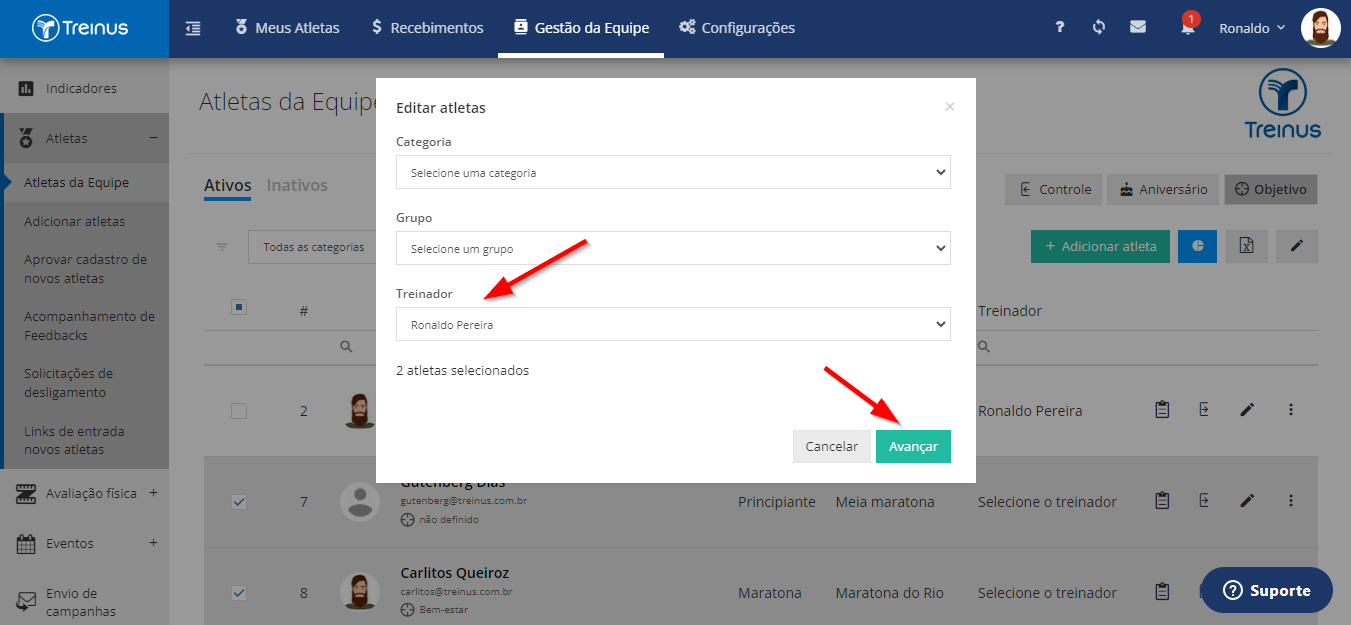1351x625 pixels.
Task: Click the Objetivo button
Action: 1271,189
